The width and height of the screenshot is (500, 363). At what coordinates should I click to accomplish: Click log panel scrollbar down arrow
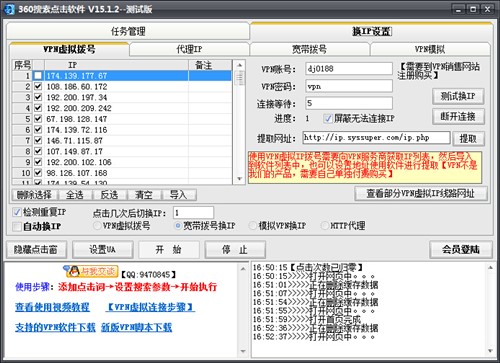(x=490, y=351)
